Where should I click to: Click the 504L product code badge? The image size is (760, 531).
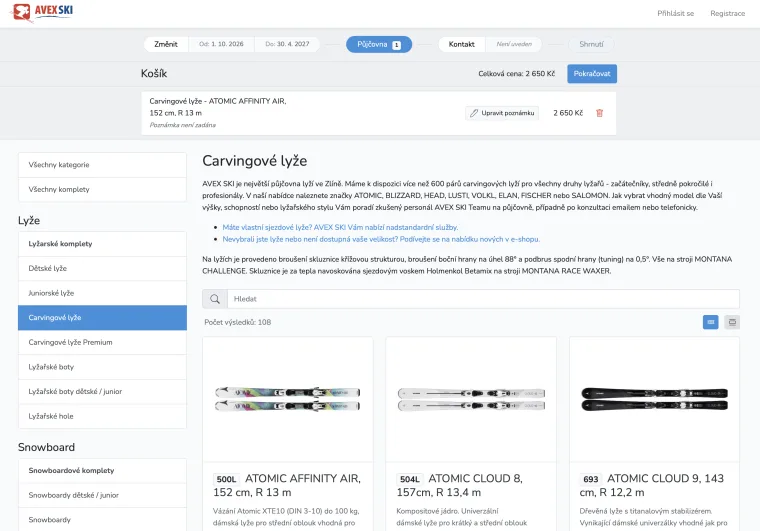[x=410, y=479]
